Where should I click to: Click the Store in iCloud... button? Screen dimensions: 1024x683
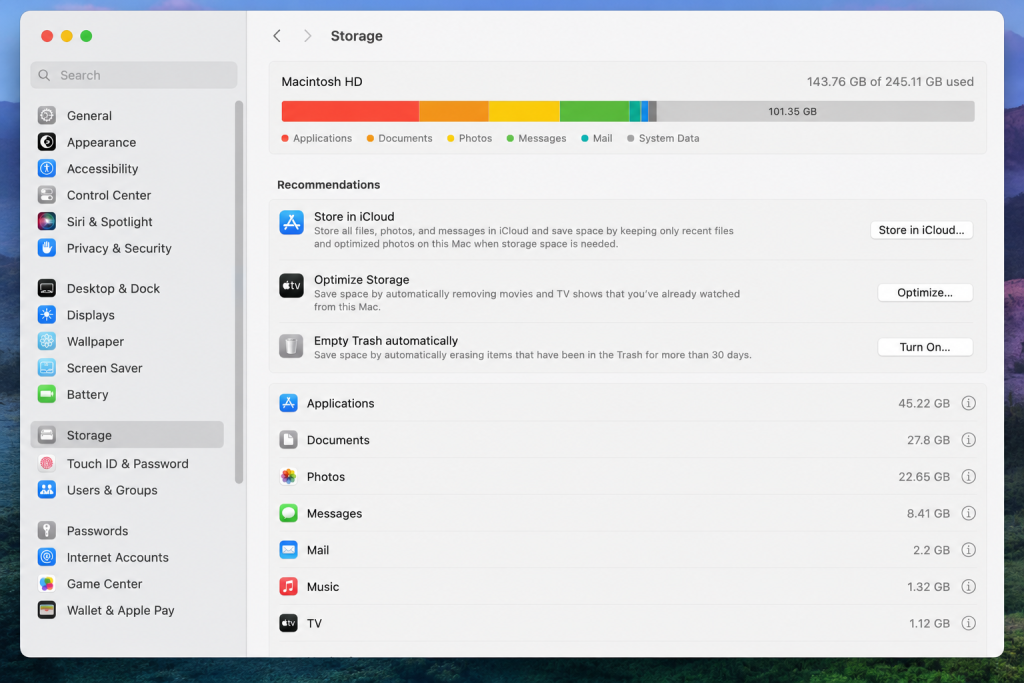[921, 230]
